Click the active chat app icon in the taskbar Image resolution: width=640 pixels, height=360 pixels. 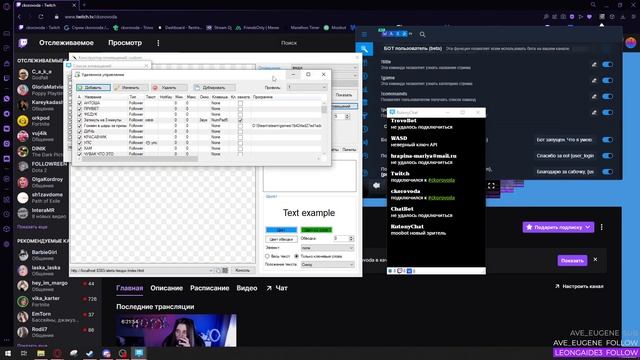(x=139, y=353)
